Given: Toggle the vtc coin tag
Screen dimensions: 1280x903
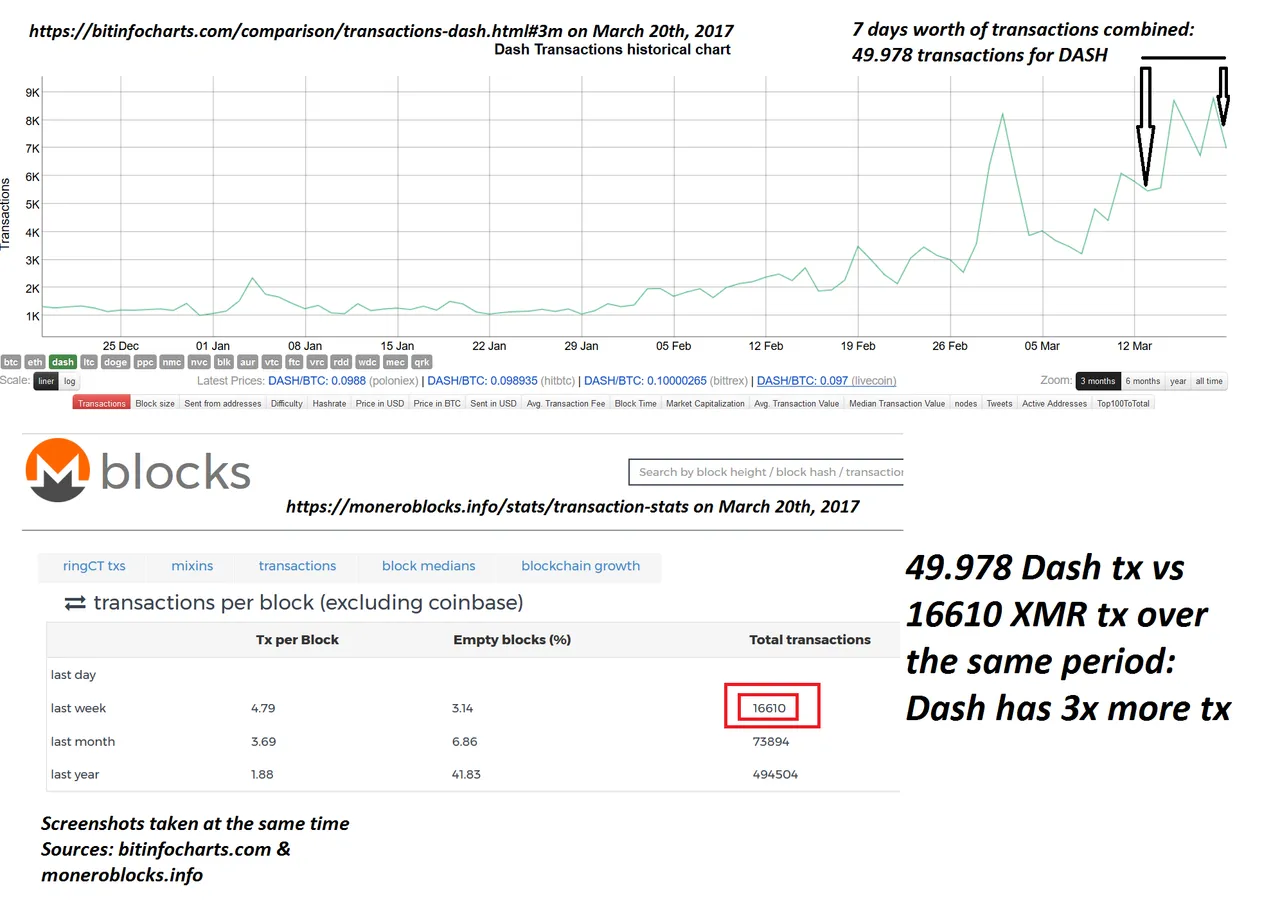Looking at the screenshot, I should pyautogui.click(x=272, y=362).
